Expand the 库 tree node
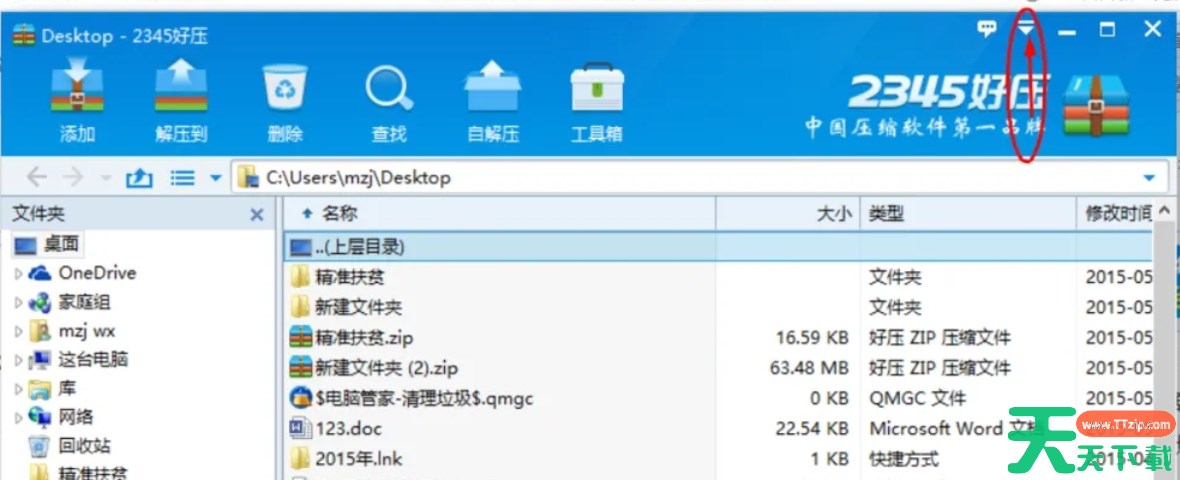The height and width of the screenshot is (480, 1180). point(19,389)
